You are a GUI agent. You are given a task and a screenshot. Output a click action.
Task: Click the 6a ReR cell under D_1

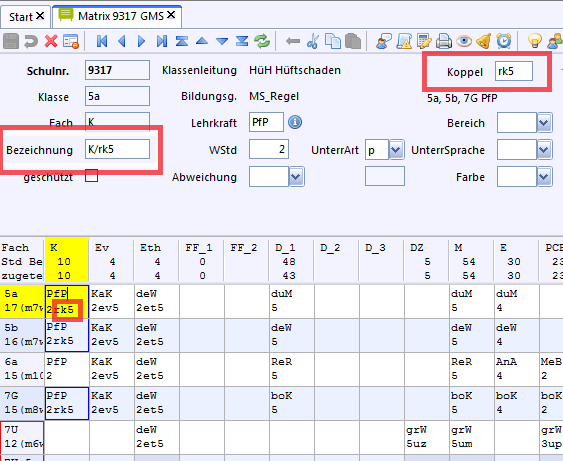pyautogui.click(x=291, y=369)
